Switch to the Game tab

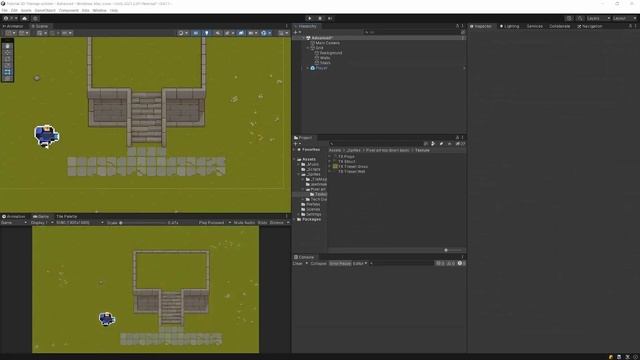tap(41, 216)
